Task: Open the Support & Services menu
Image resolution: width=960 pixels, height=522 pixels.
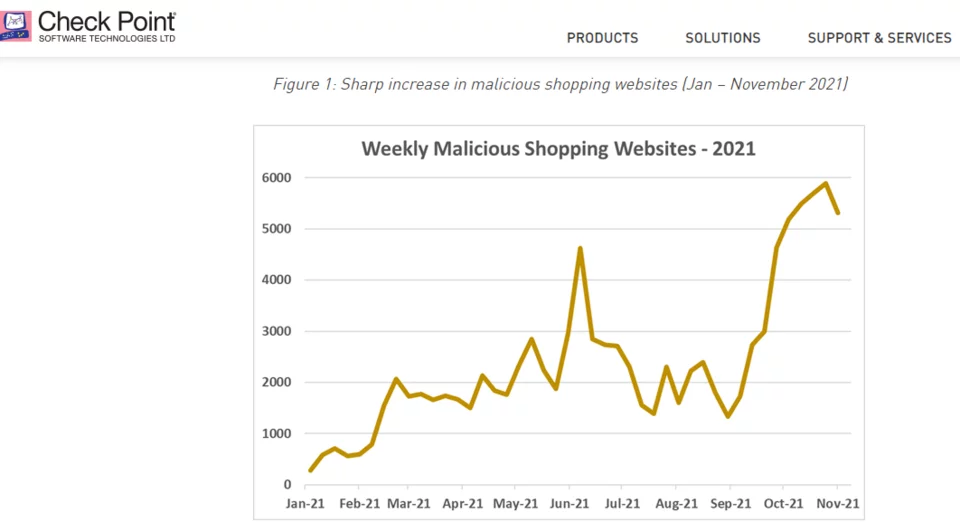Action: (x=879, y=38)
